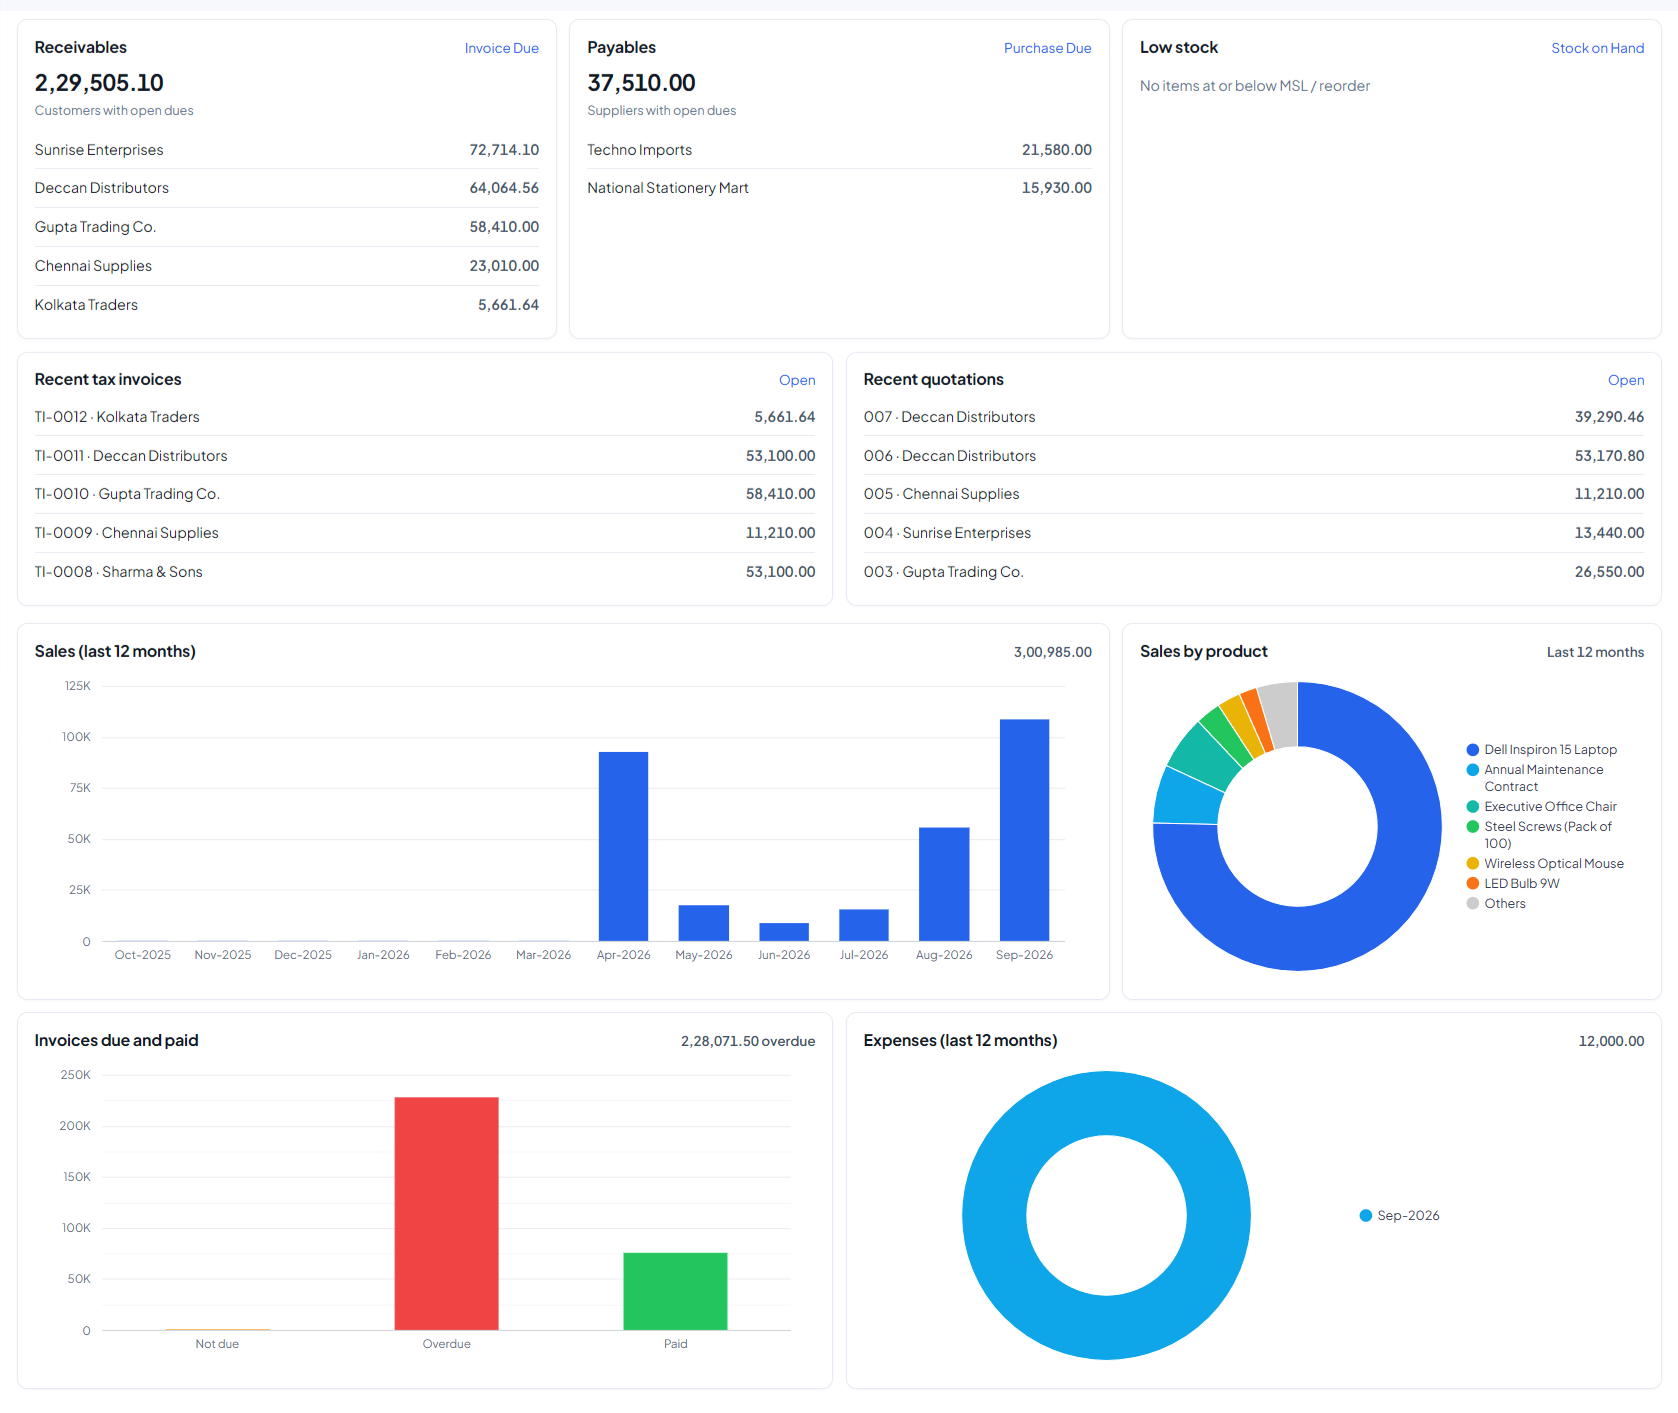The image size is (1678, 1413).
Task: Open quotation 003 Gupta Trading Co.
Action: (x=1254, y=572)
